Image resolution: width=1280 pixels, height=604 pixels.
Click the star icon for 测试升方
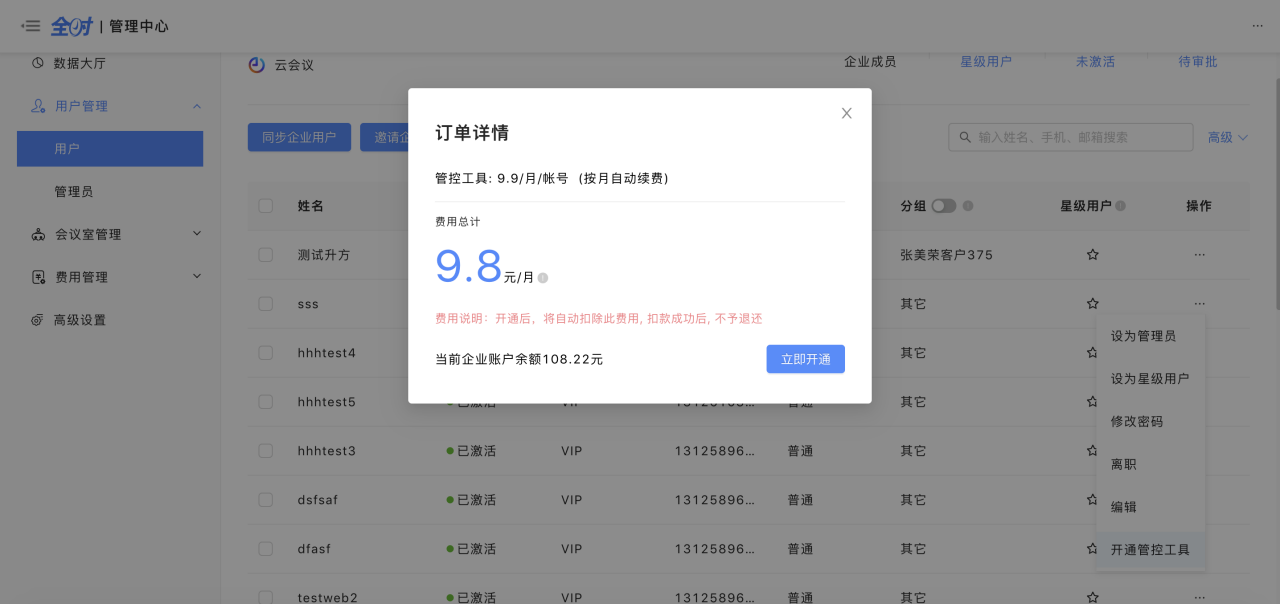(1092, 255)
